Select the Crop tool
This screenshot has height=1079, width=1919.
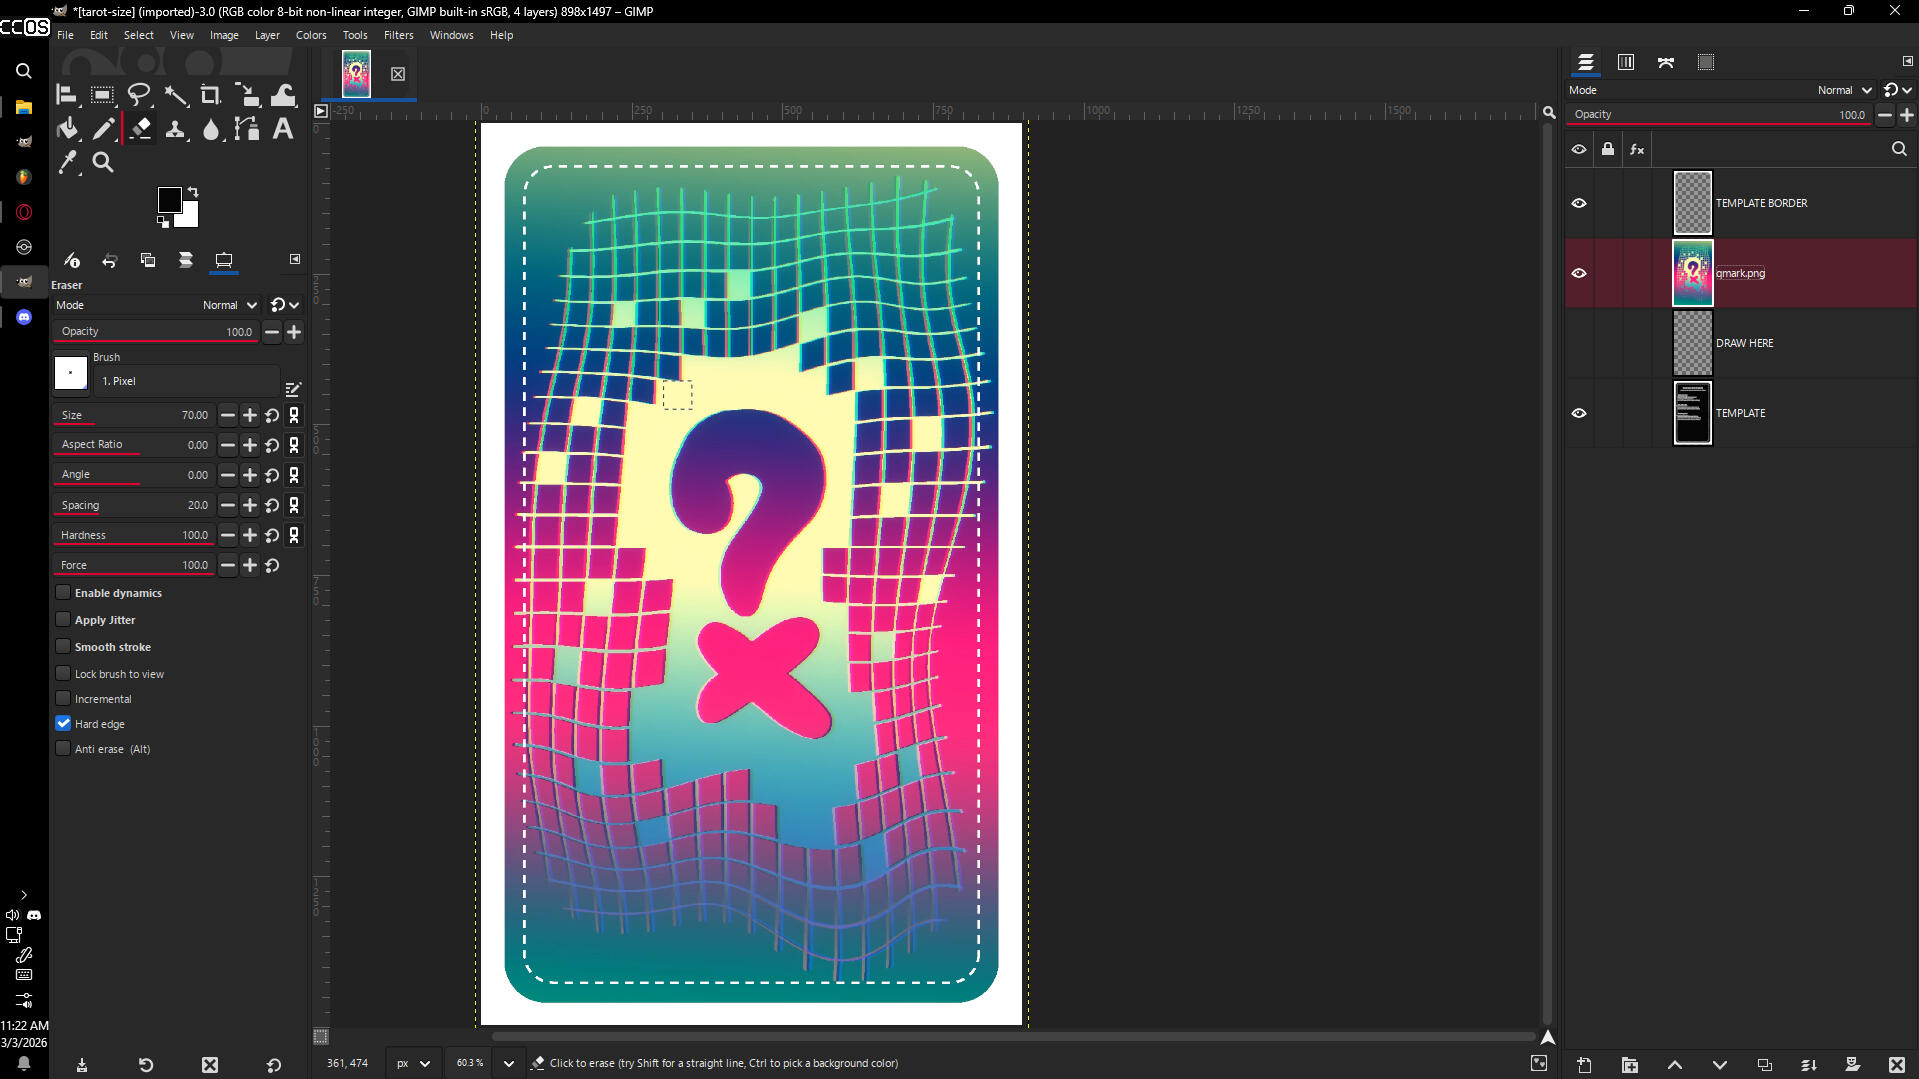210,96
